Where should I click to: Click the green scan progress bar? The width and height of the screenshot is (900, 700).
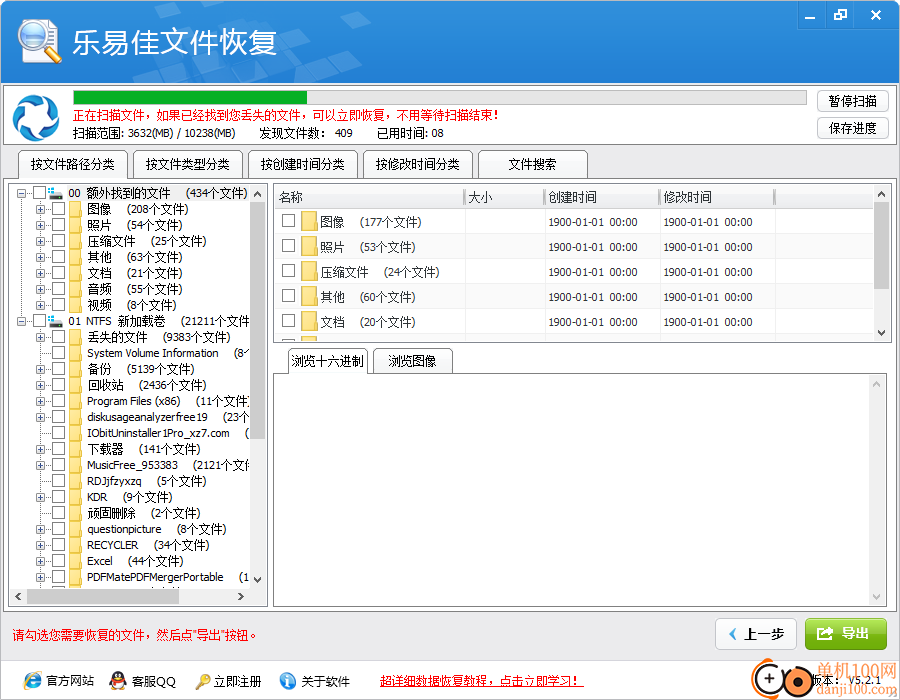pyautogui.click(x=190, y=98)
